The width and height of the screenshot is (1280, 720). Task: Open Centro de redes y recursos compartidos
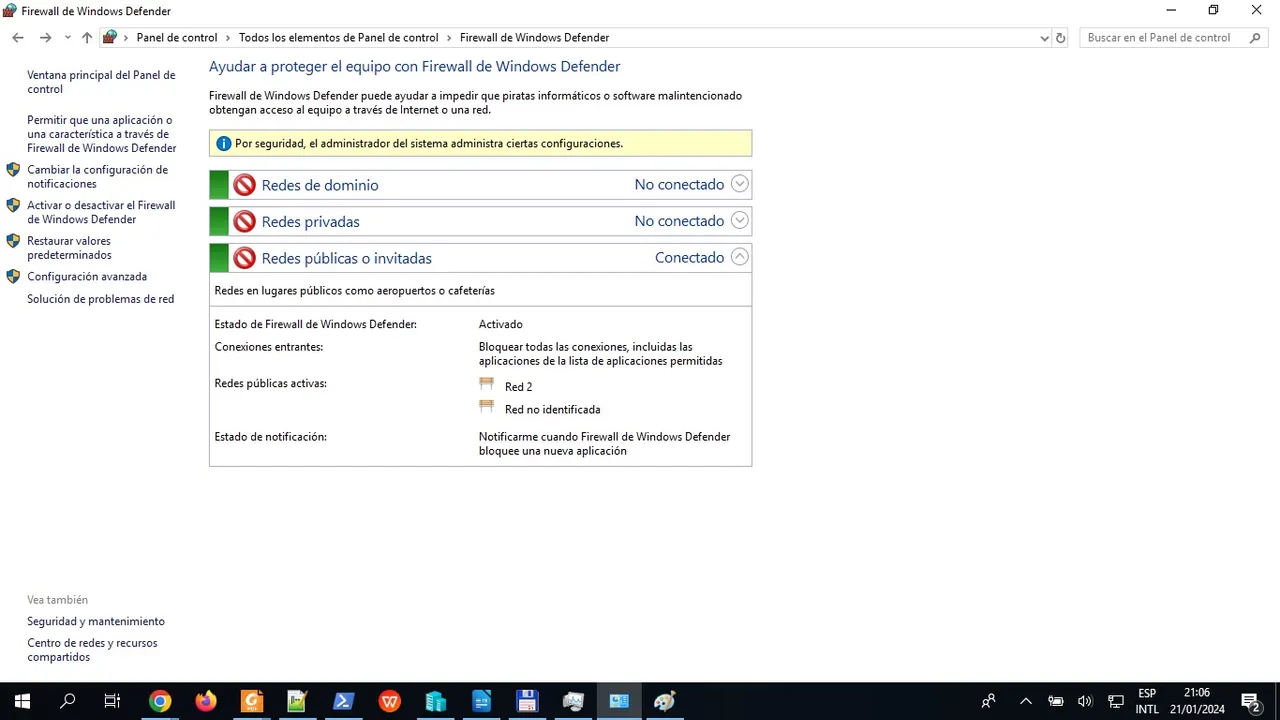pyautogui.click(x=92, y=650)
